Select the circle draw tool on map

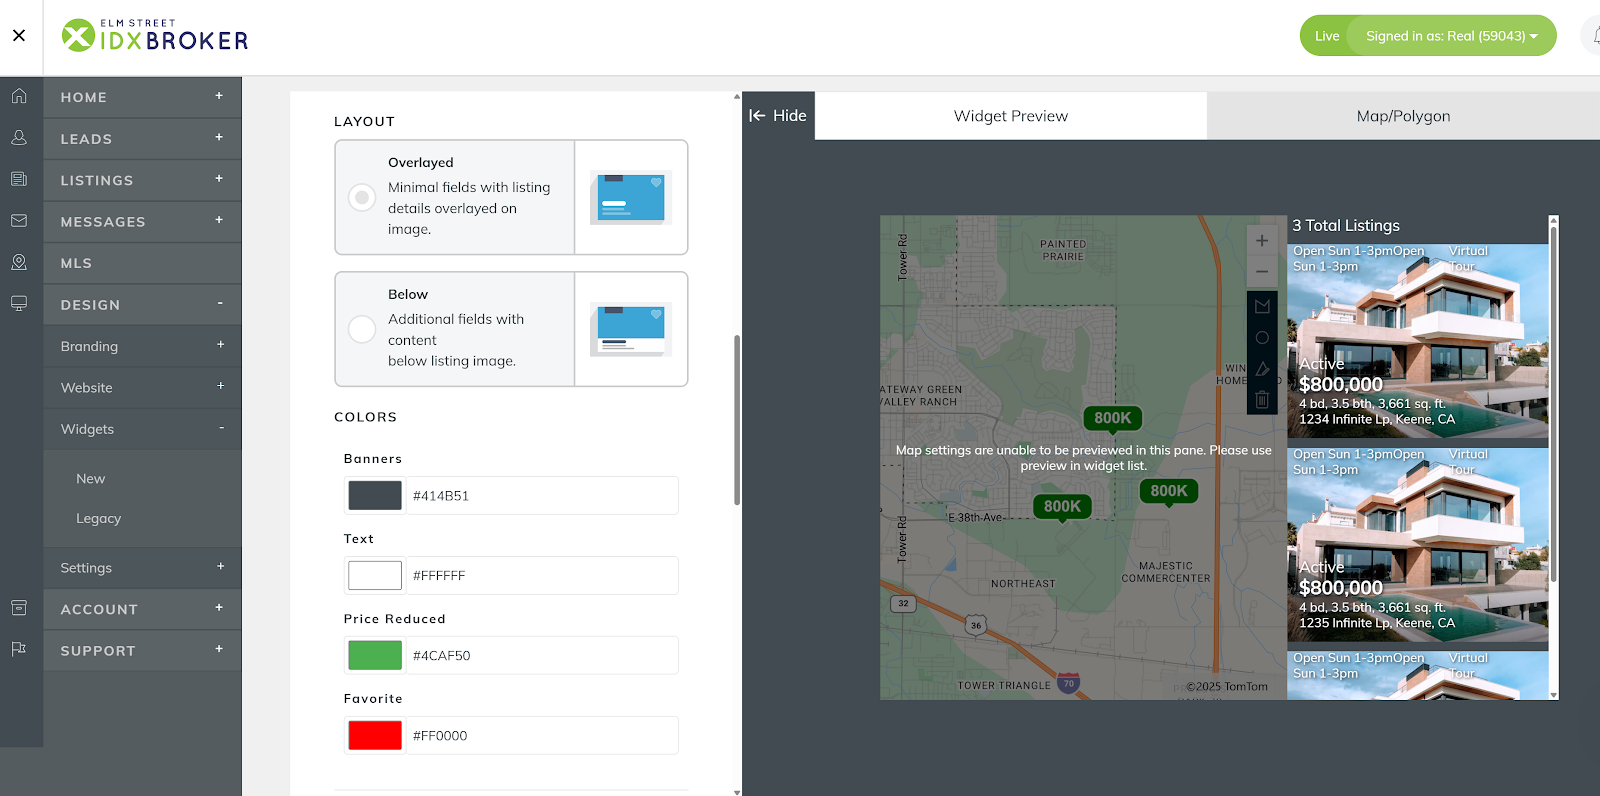1262,338
